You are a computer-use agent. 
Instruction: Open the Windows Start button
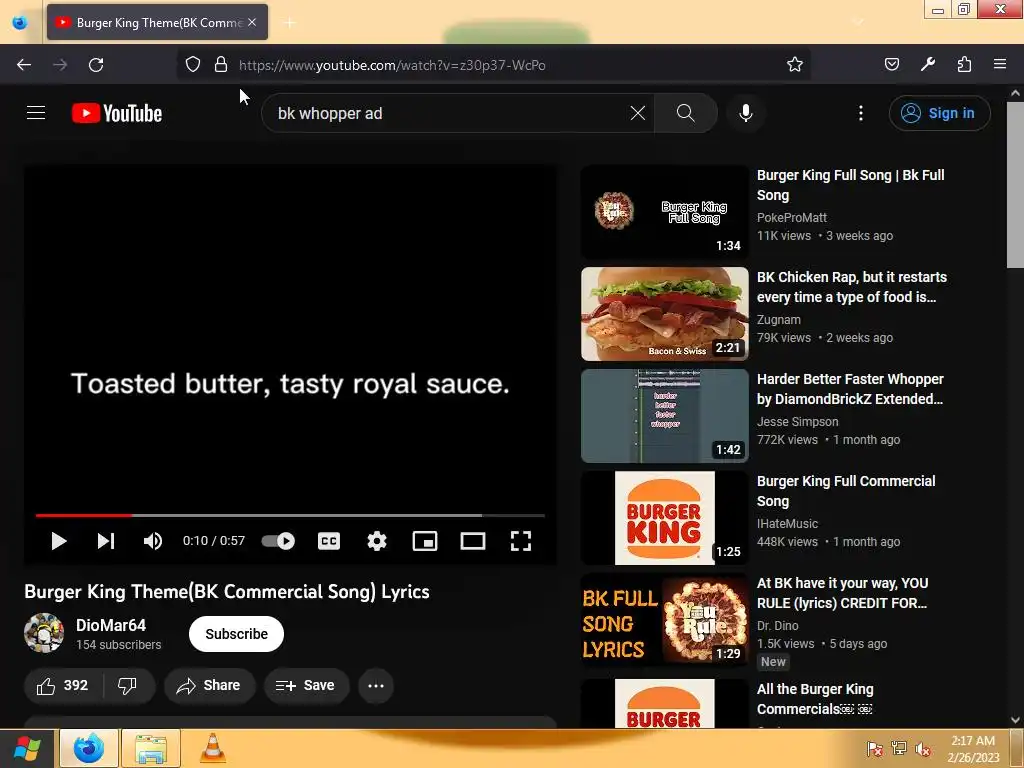point(27,748)
